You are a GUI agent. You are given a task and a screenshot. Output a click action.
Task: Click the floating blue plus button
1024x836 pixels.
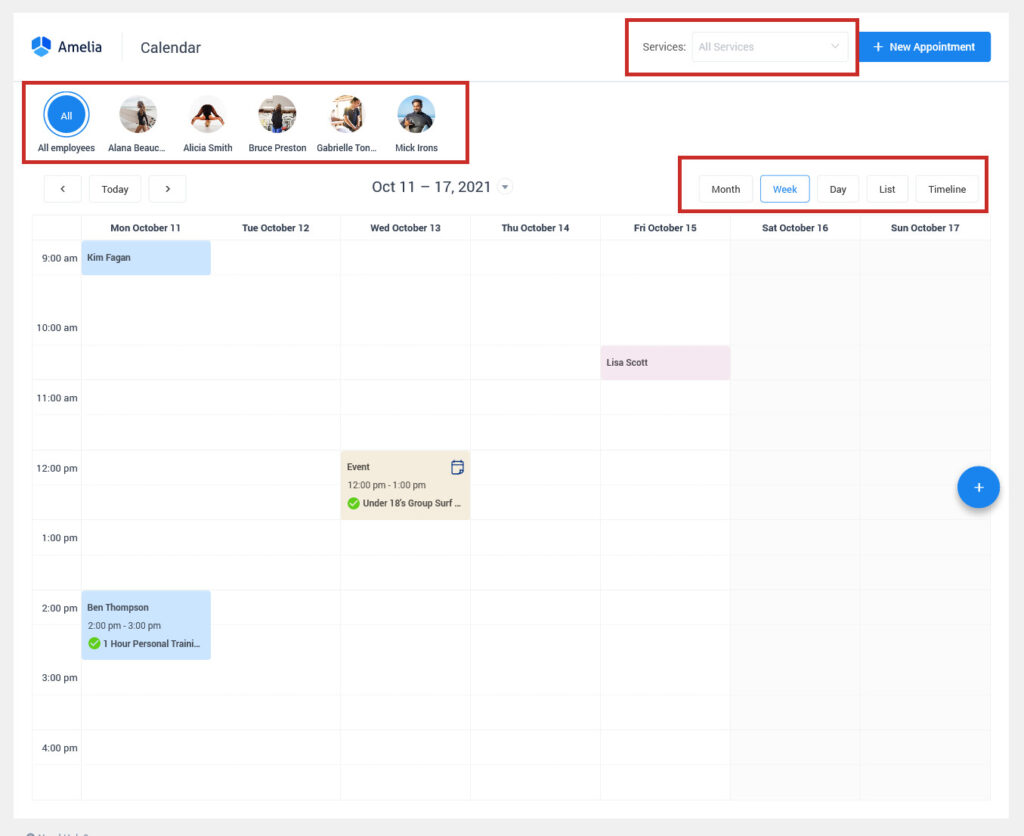pos(978,487)
